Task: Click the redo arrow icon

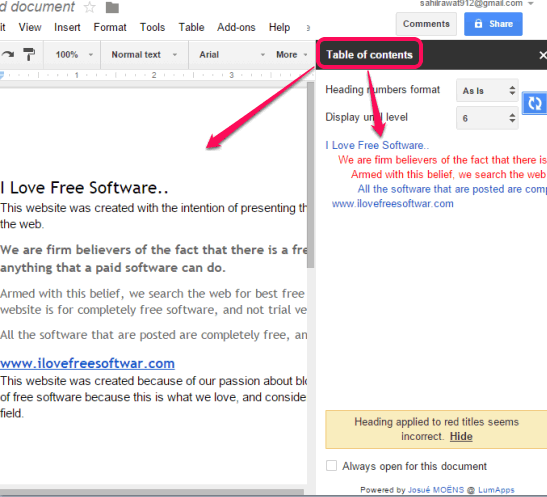Action: click(8, 54)
